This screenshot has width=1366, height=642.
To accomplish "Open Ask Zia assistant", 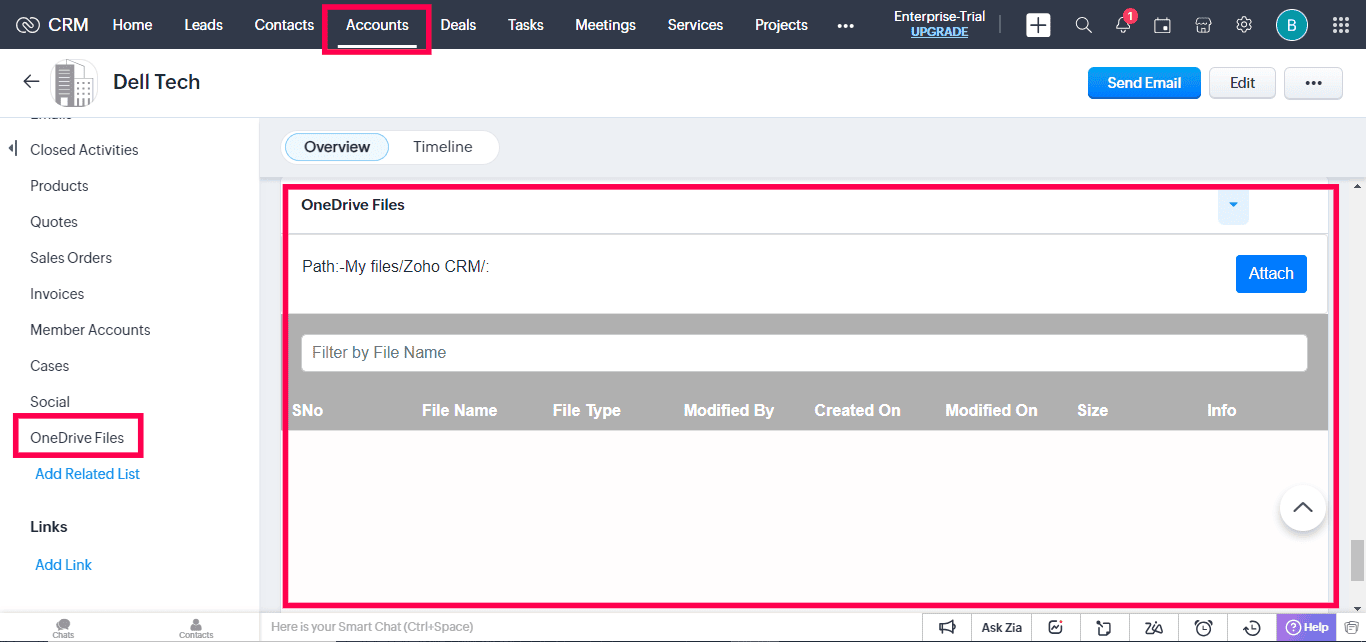I will pos(1001,627).
